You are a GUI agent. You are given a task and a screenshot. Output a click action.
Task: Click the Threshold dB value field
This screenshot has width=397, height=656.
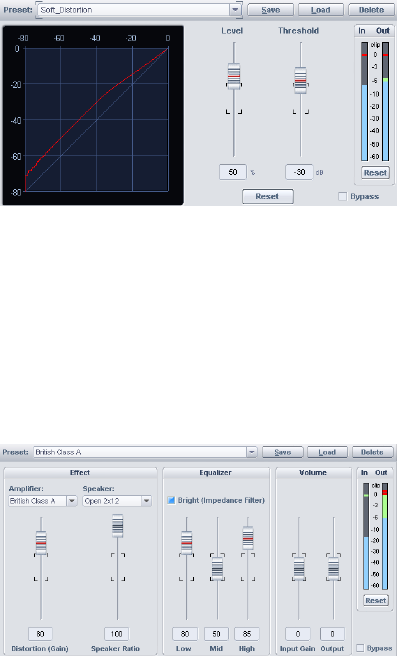[x=300, y=172]
